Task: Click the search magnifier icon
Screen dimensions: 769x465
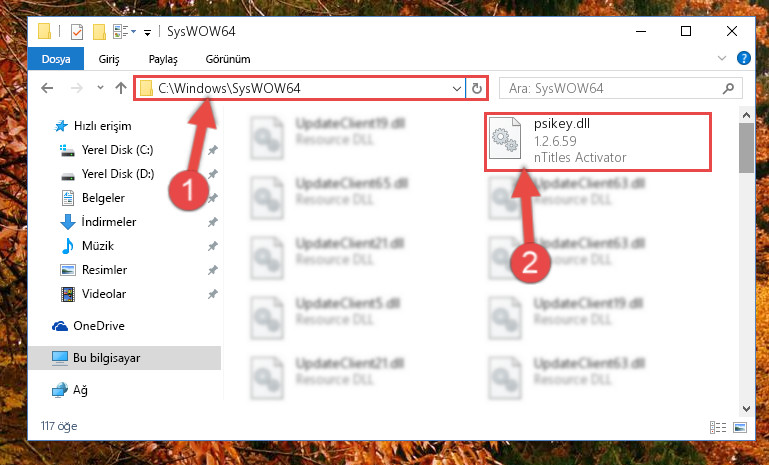Action: click(x=728, y=88)
